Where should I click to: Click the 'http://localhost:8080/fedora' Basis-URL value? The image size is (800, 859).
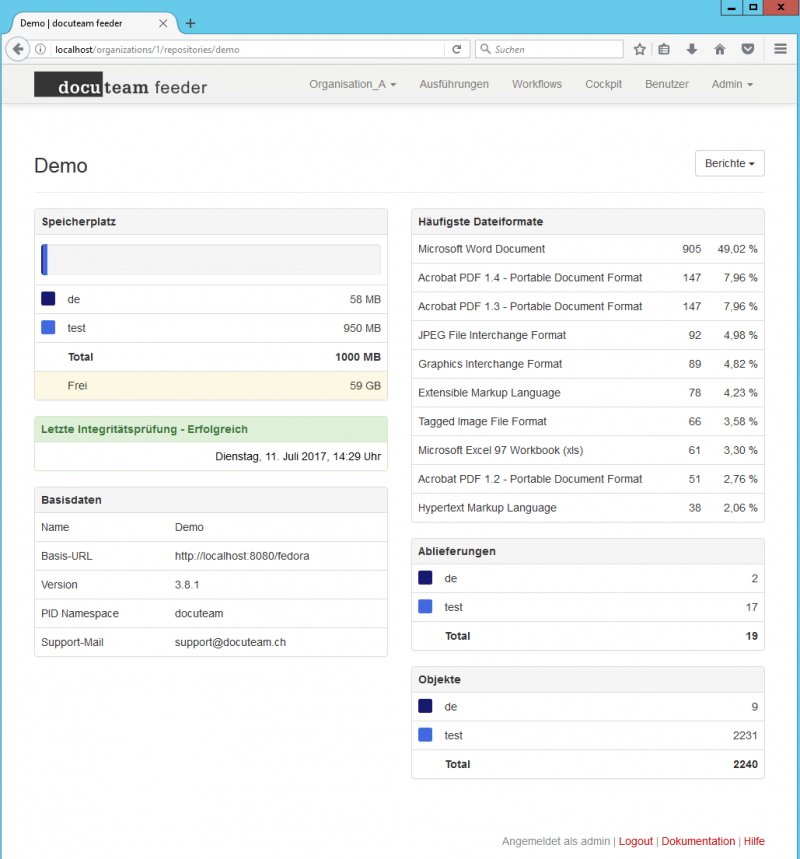242,556
